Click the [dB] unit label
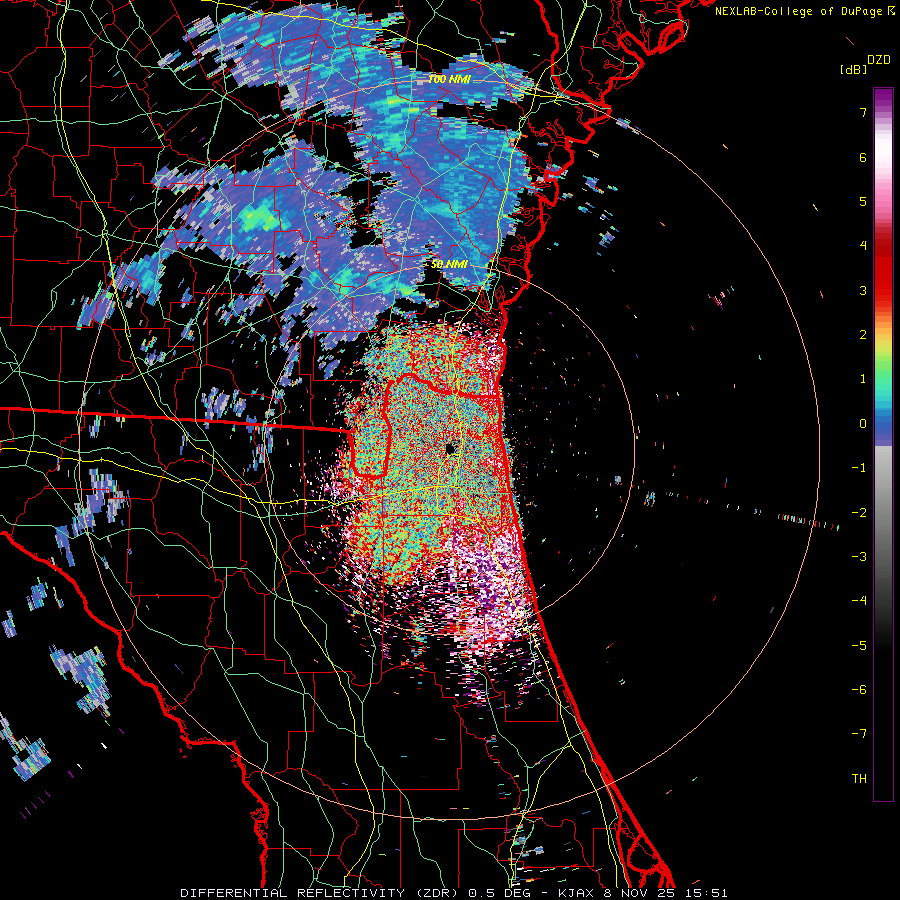This screenshot has width=900, height=900. tap(853, 69)
